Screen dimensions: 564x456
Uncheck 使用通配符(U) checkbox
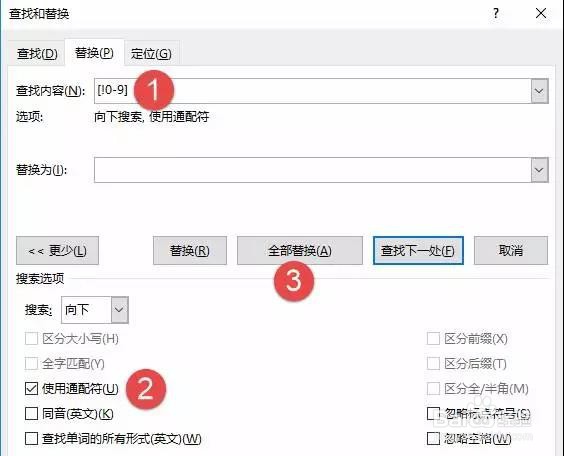click(31, 388)
